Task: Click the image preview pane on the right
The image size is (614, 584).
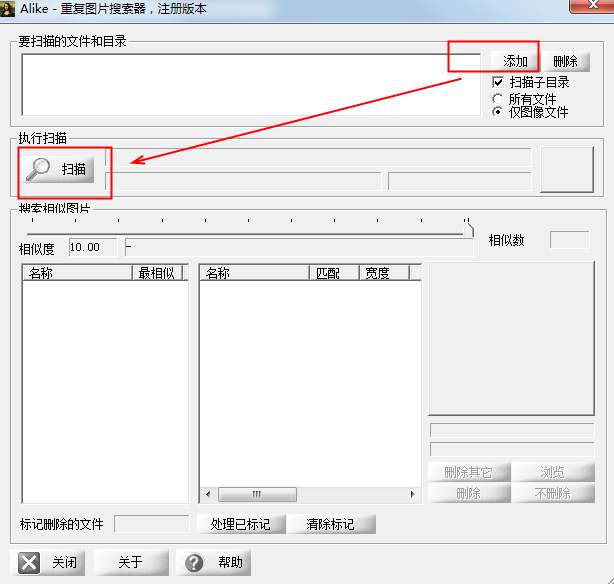Action: [512, 338]
